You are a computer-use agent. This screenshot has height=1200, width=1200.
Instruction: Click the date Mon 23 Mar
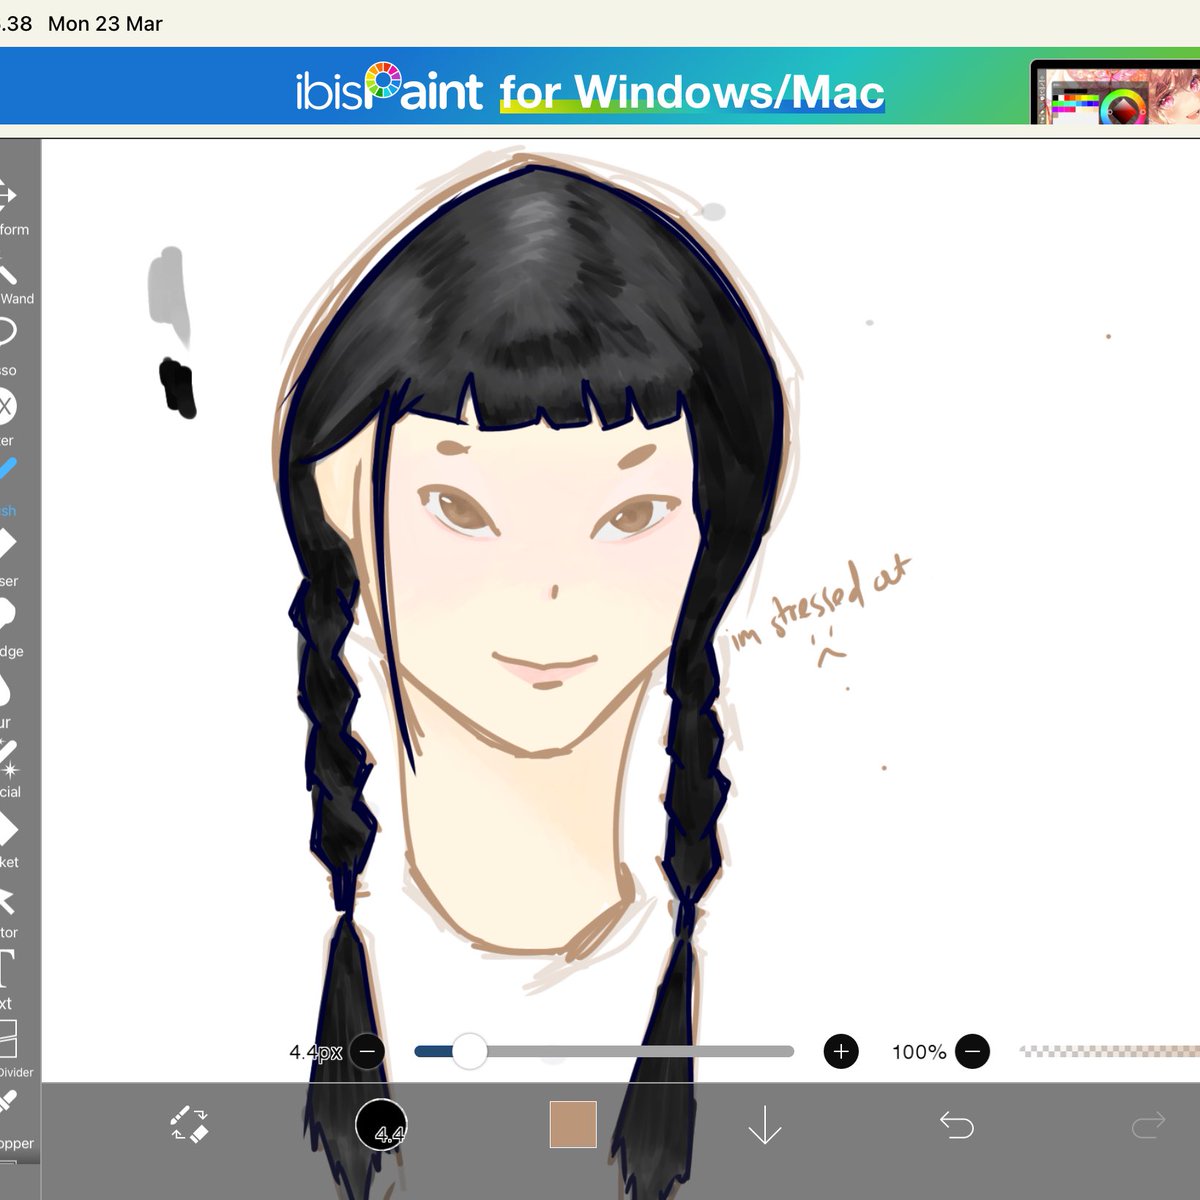point(105,24)
